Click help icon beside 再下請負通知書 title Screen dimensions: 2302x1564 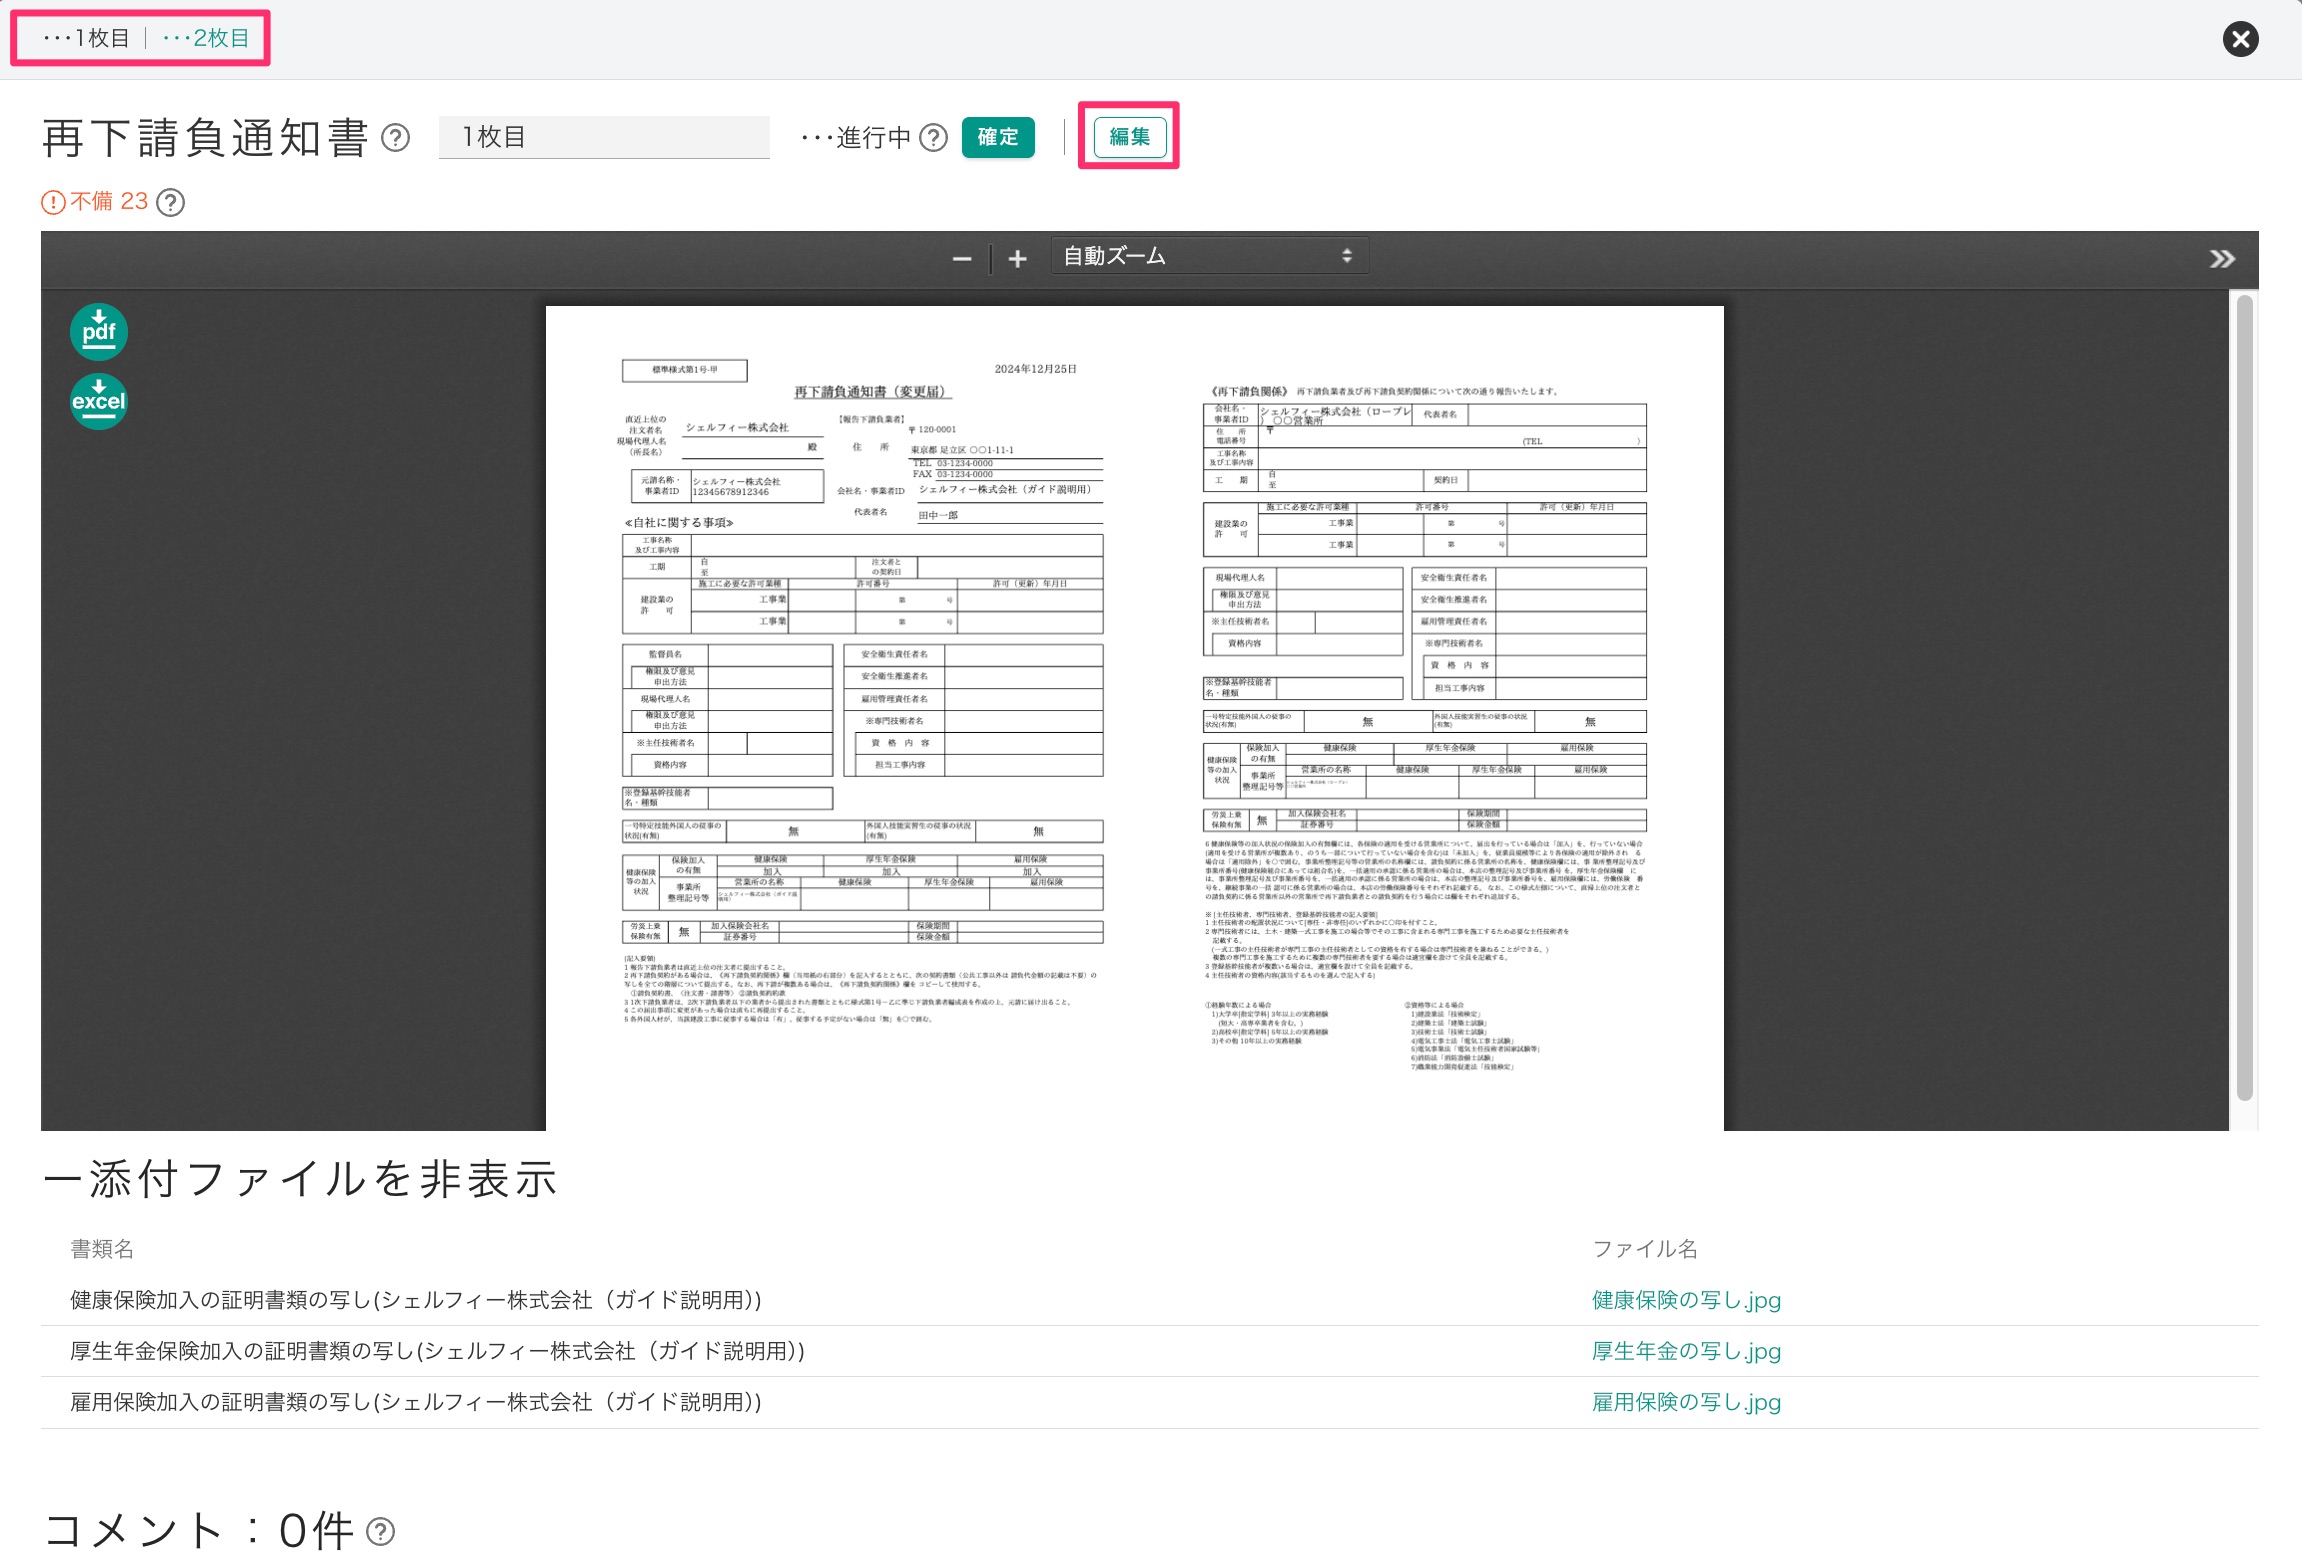(396, 138)
